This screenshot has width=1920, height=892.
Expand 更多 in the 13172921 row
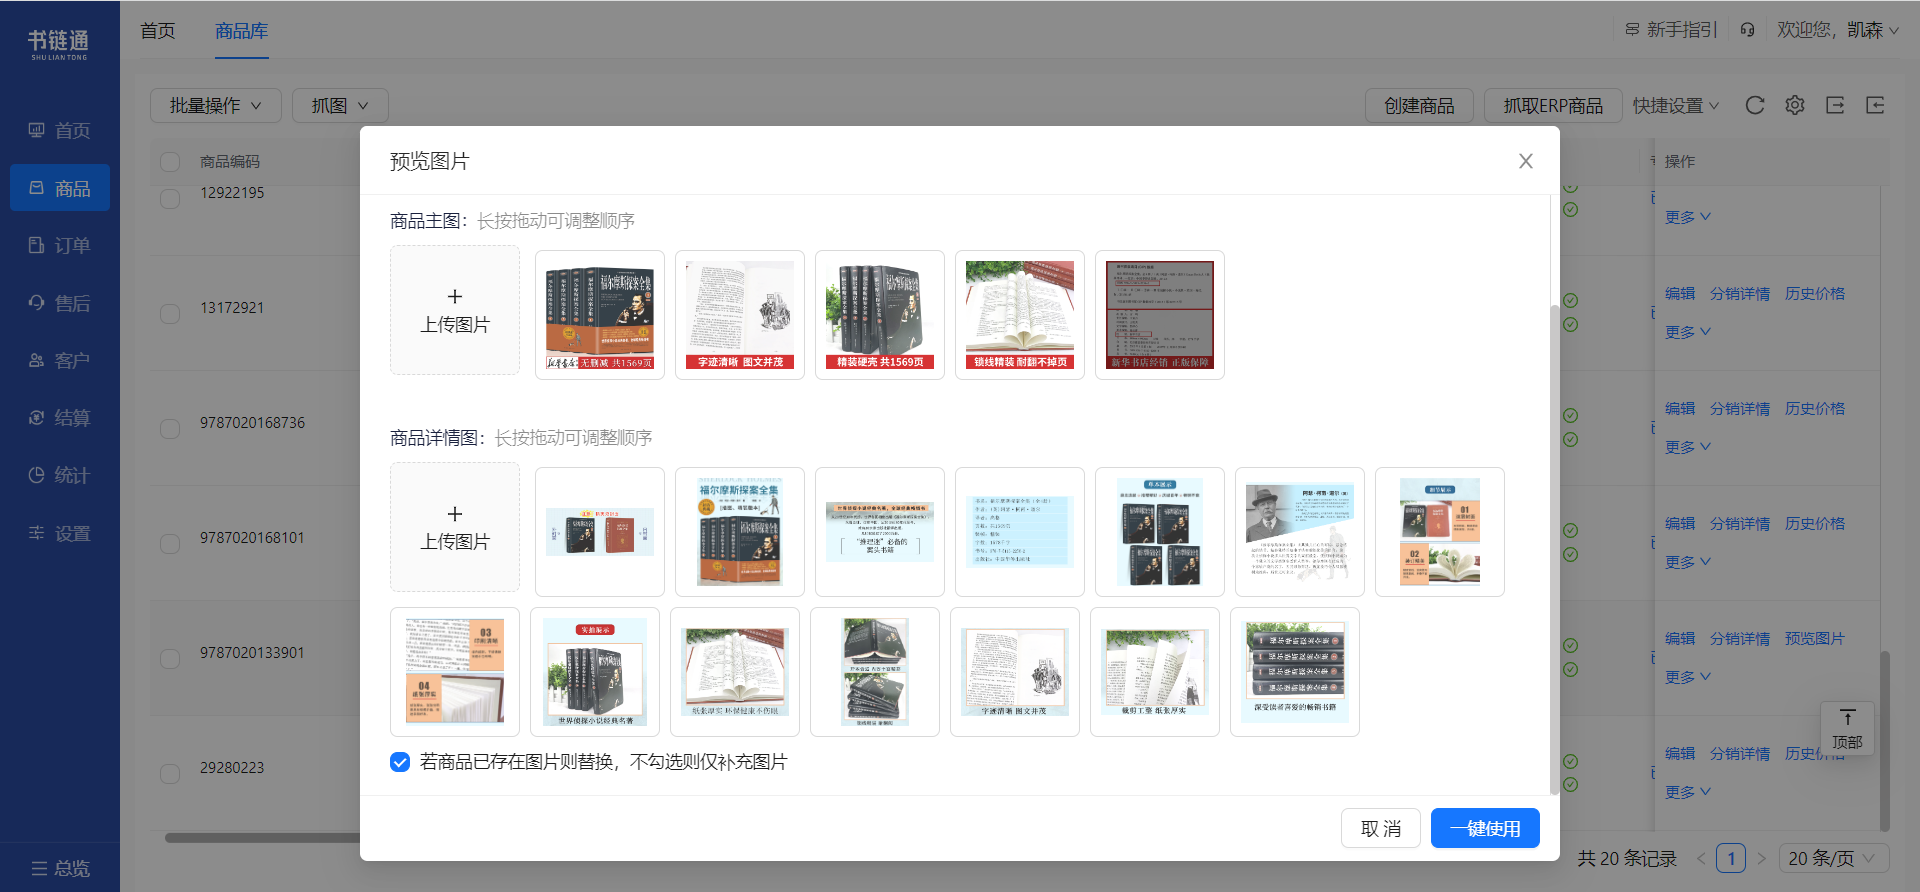pos(1688,332)
